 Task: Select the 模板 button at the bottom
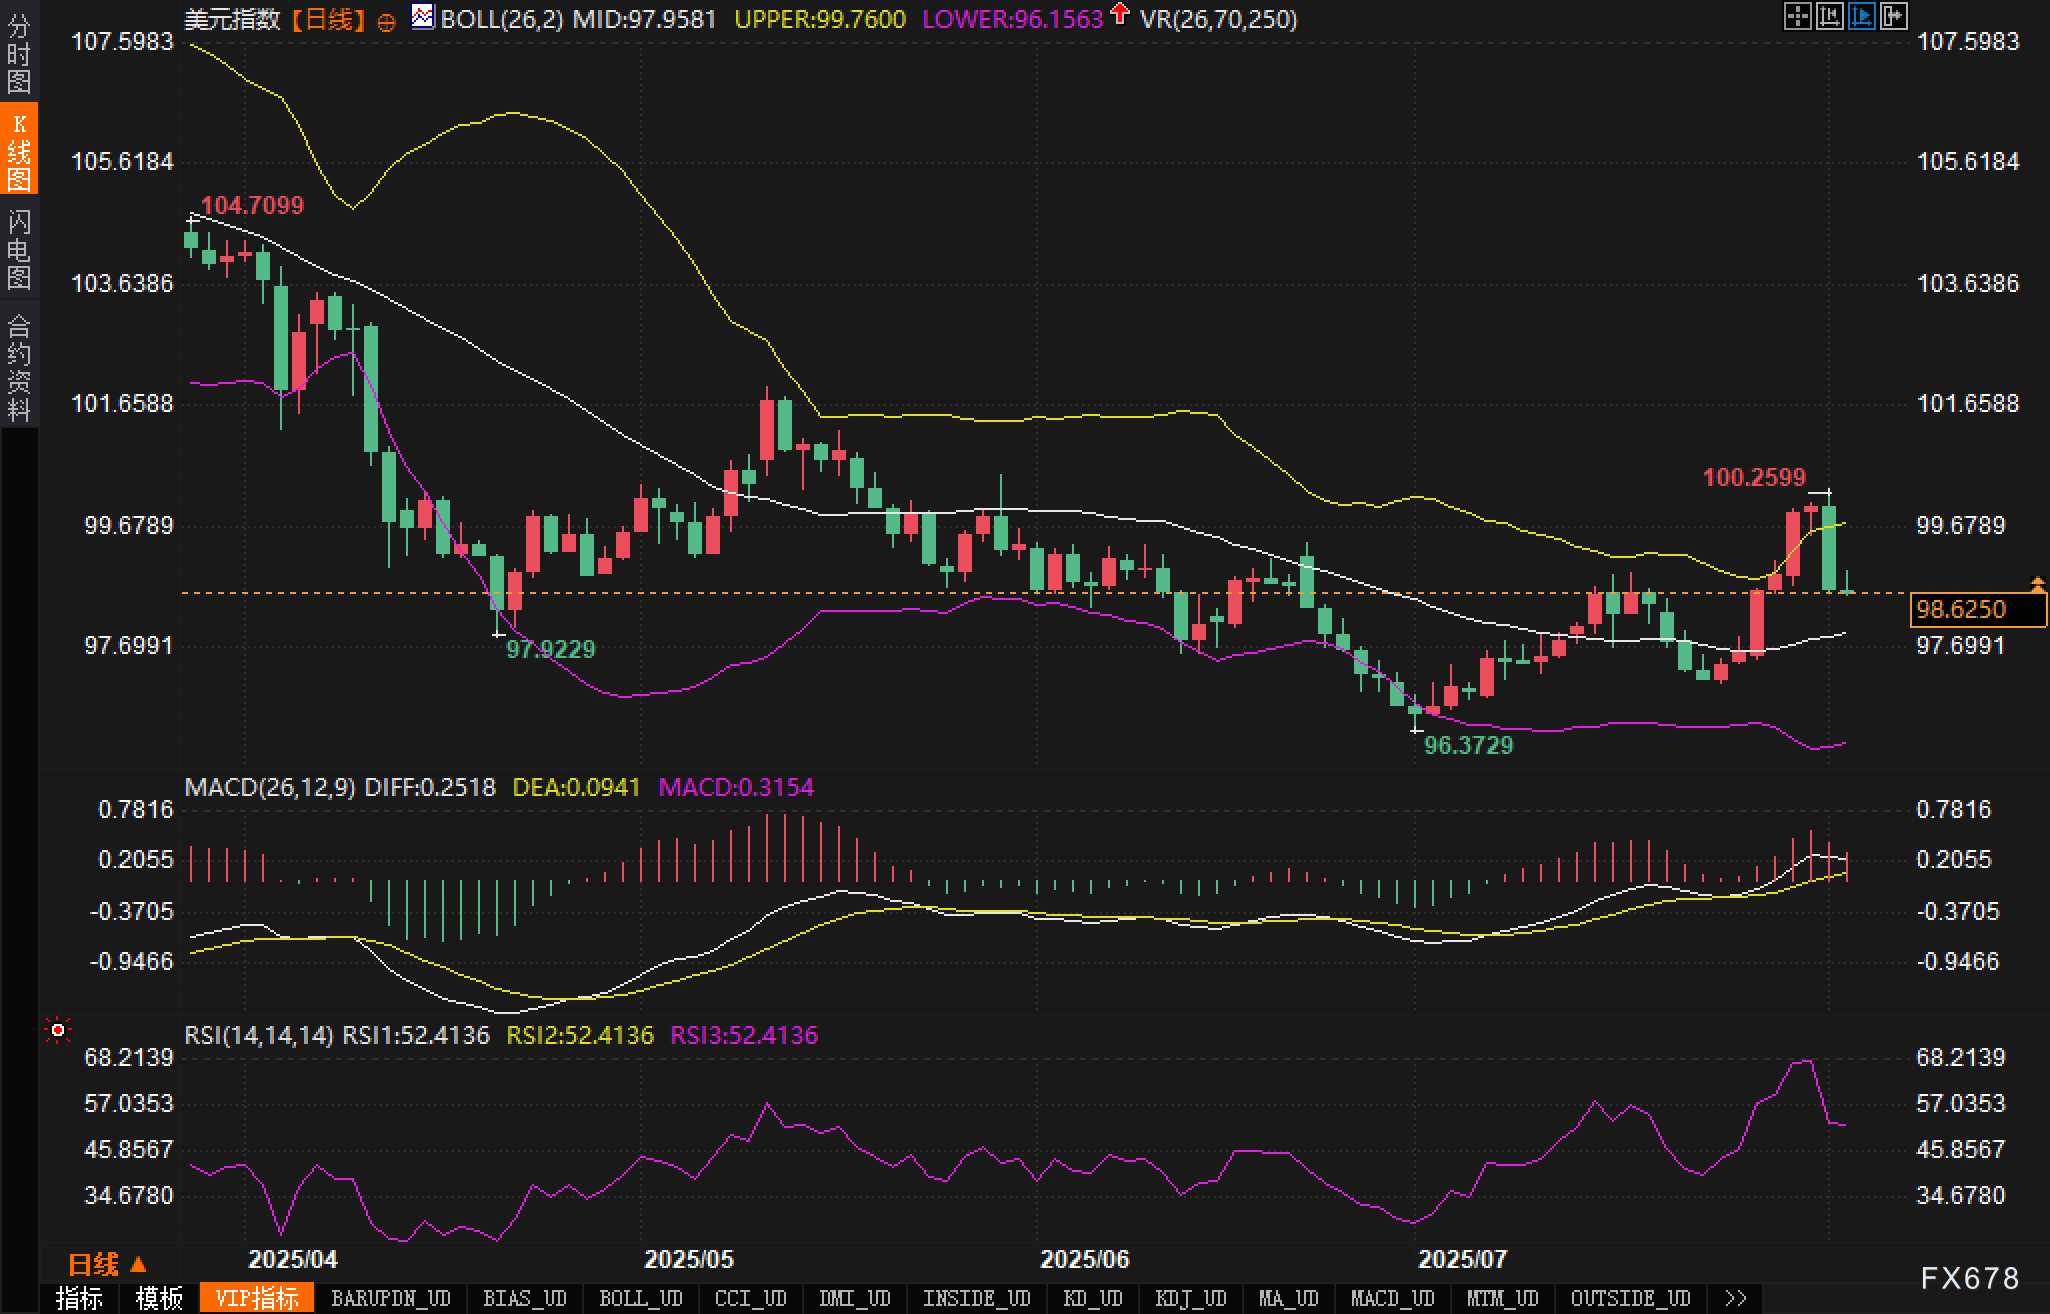159,1298
